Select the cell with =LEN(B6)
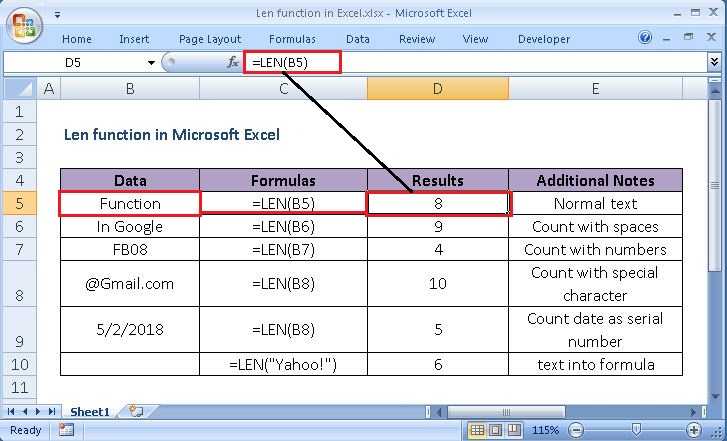Image resolution: width=727 pixels, height=441 pixels. point(283,227)
